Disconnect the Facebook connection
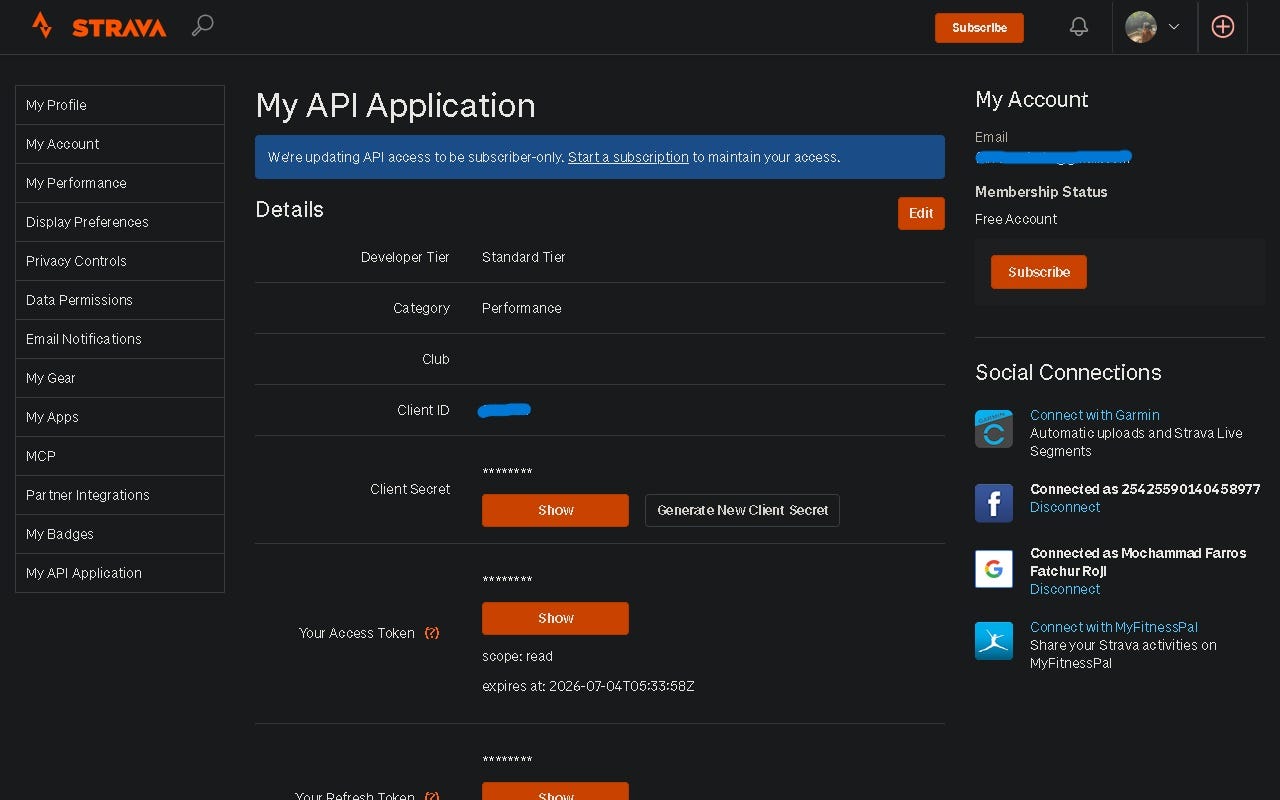This screenshot has width=1280, height=800. click(x=1065, y=507)
